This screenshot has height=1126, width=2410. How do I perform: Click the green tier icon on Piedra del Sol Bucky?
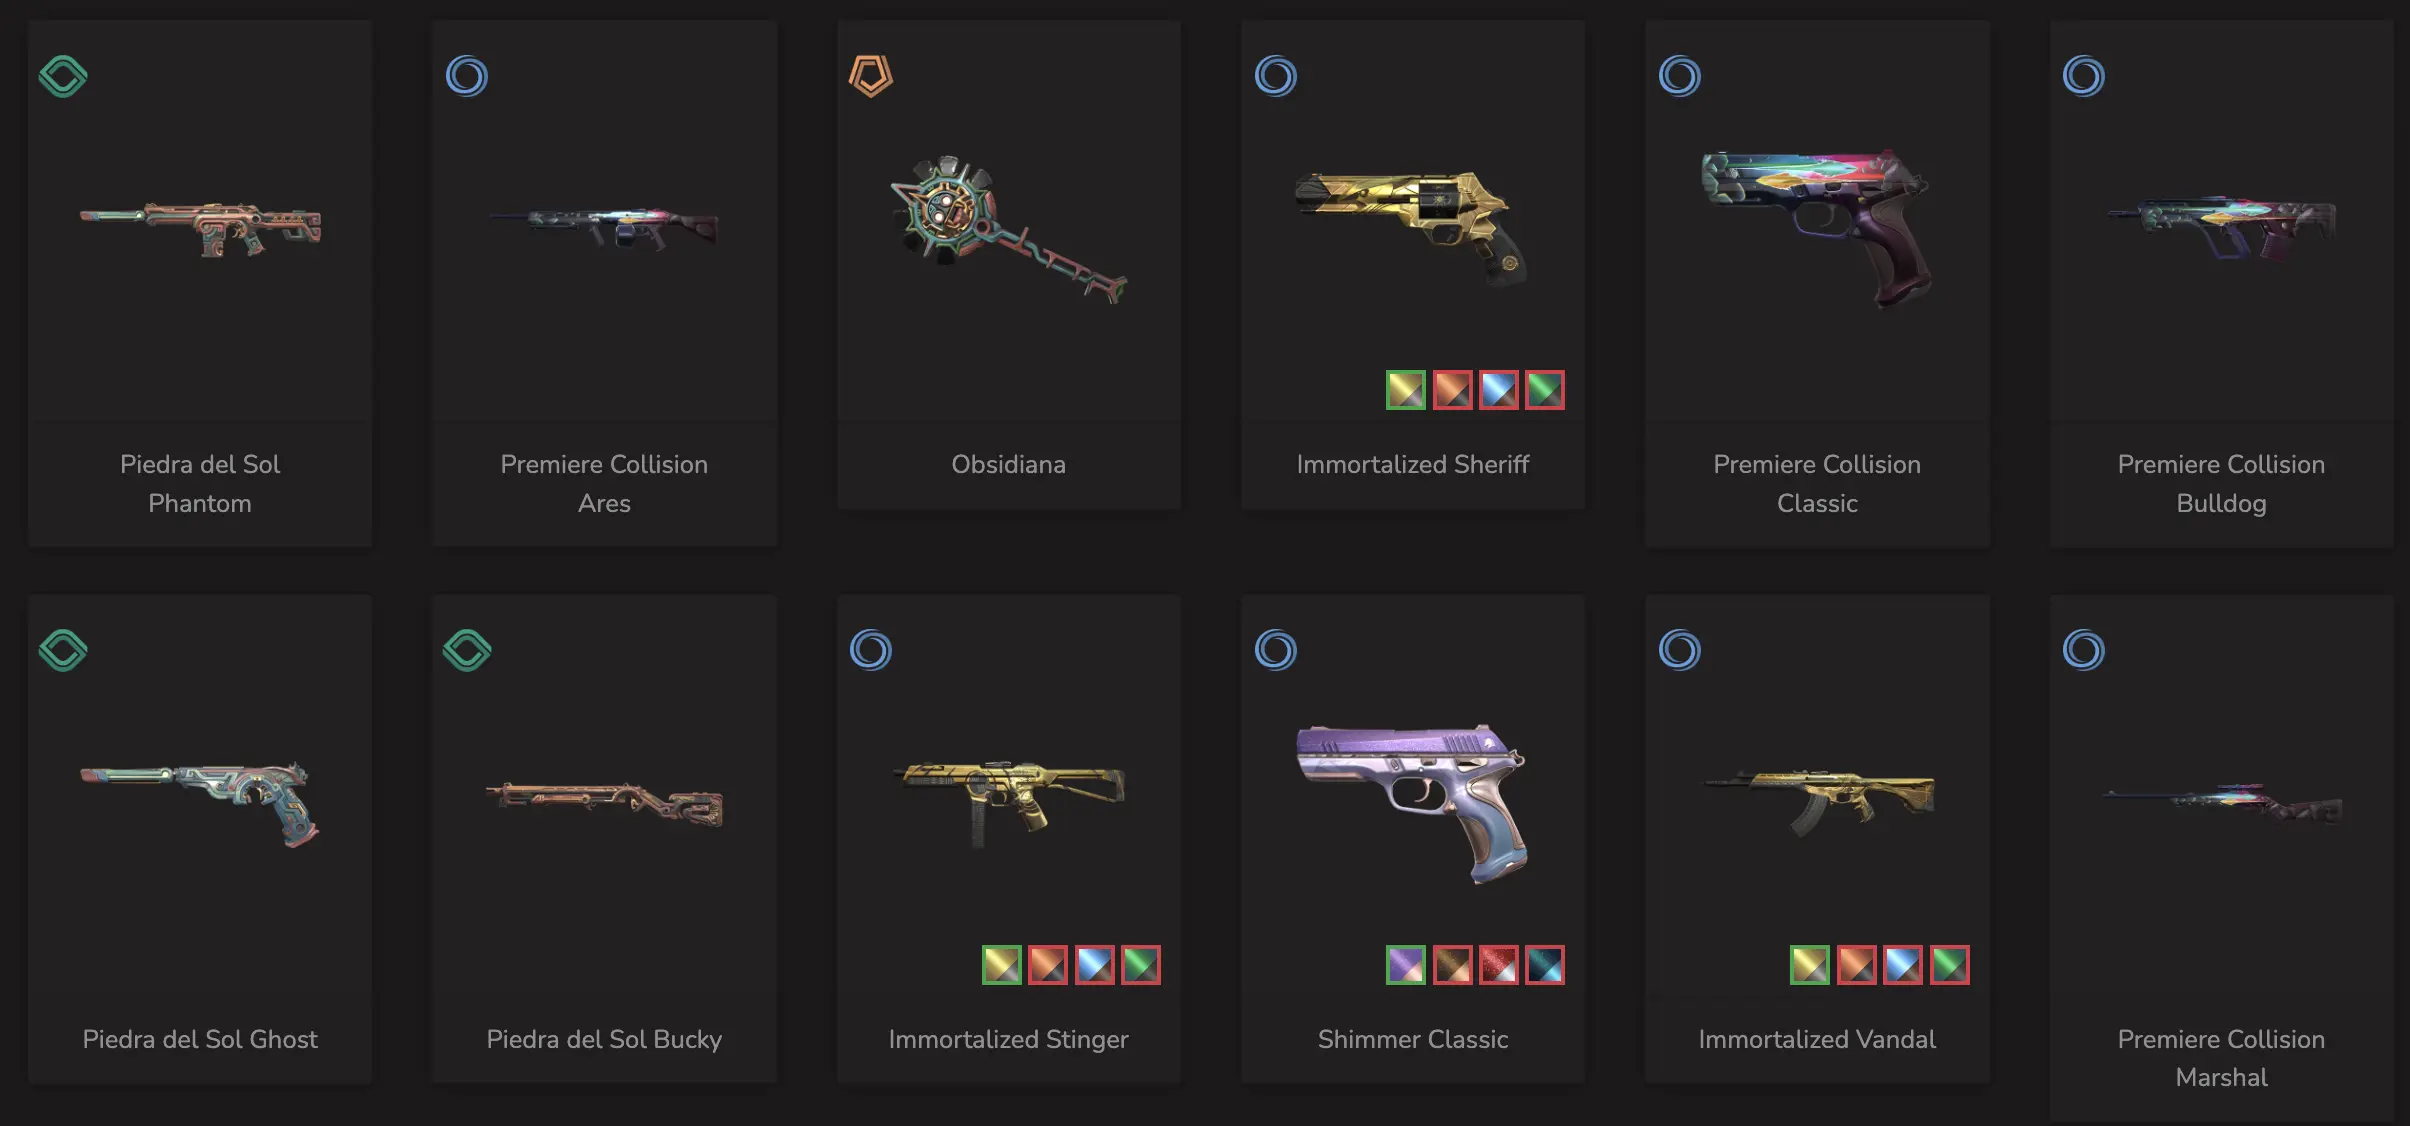point(467,650)
